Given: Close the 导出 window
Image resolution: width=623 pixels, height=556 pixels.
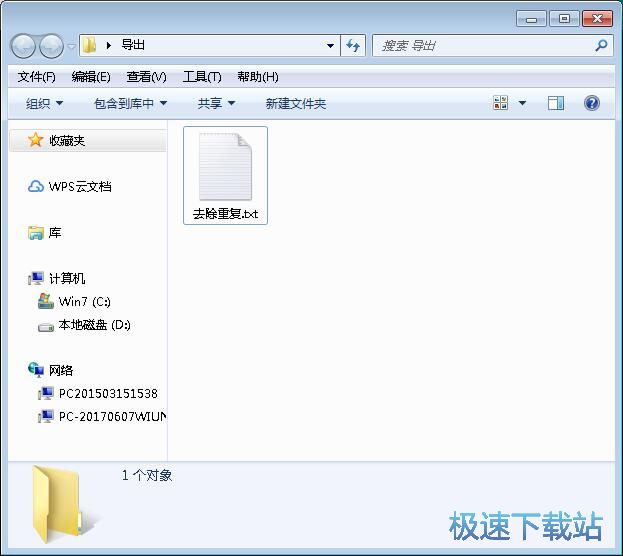Looking at the screenshot, I should [x=597, y=19].
